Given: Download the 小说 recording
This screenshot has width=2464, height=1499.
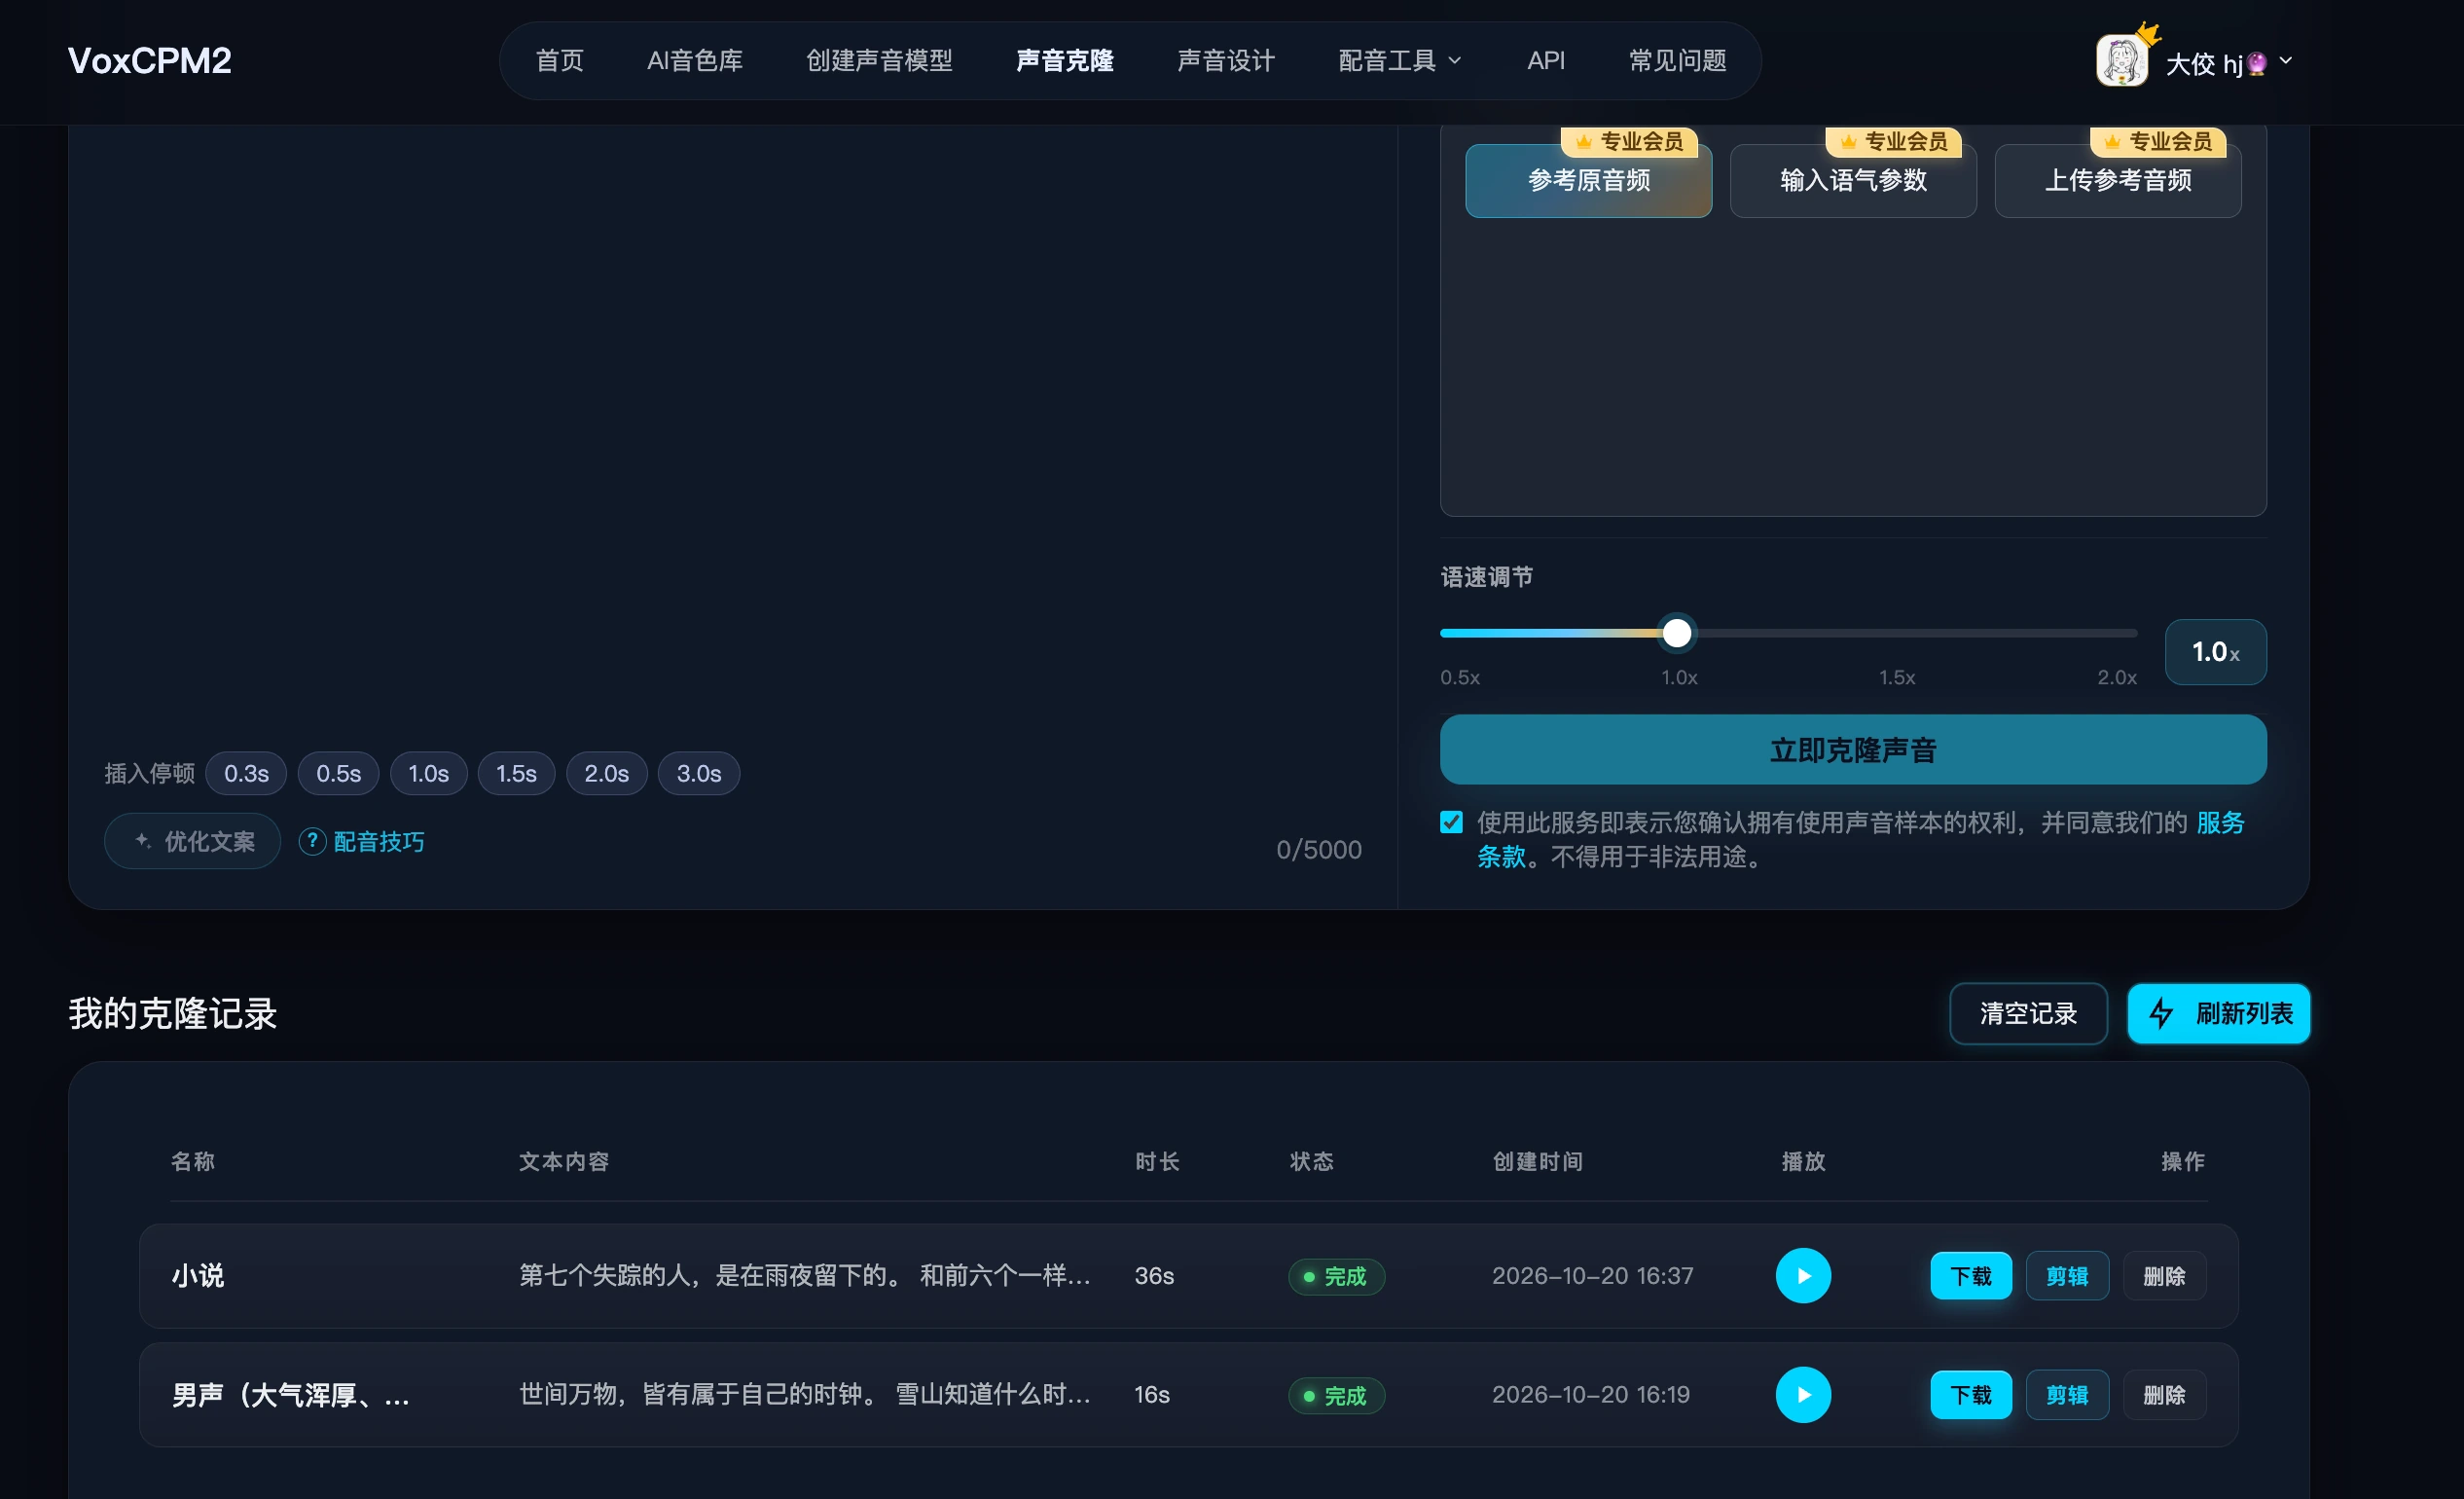Looking at the screenshot, I should coord(1970,1276).
